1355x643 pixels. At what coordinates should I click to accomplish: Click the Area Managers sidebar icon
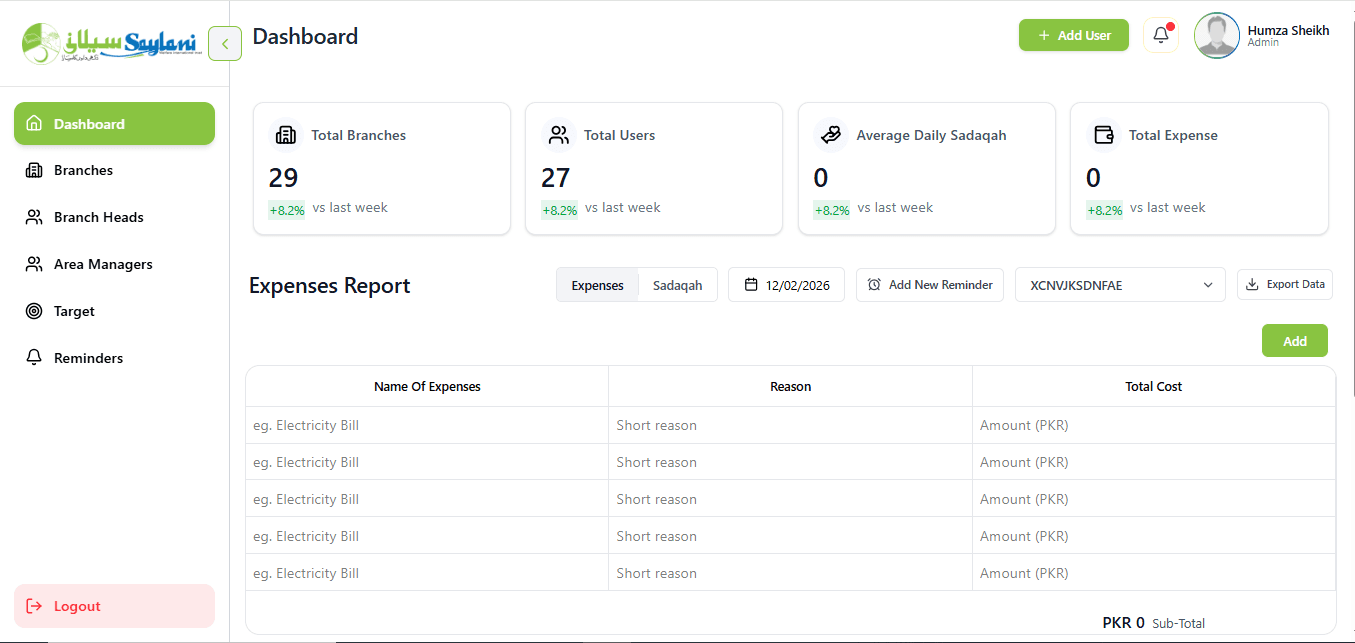pyautogui.click(x=33, y=264)
